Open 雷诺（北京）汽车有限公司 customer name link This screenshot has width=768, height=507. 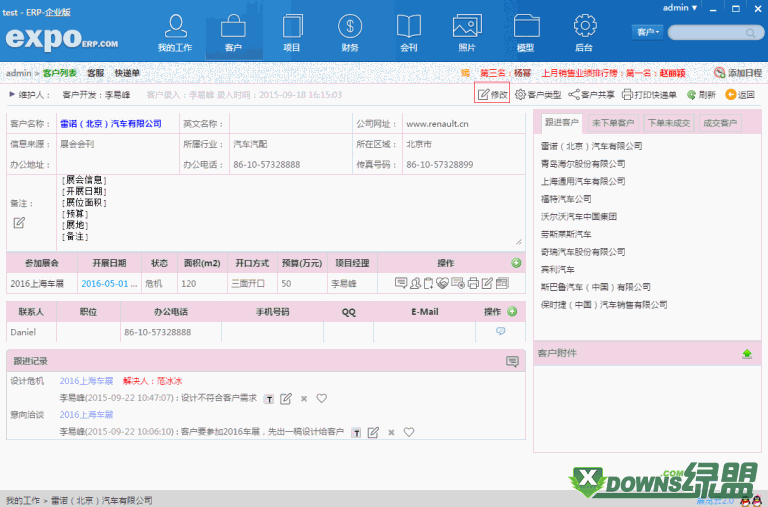[111, 124]
